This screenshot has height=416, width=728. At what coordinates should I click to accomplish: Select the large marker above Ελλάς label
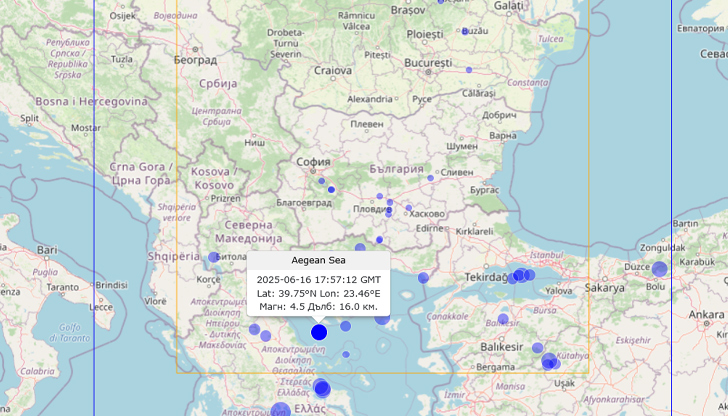click(x=321, y=388)
